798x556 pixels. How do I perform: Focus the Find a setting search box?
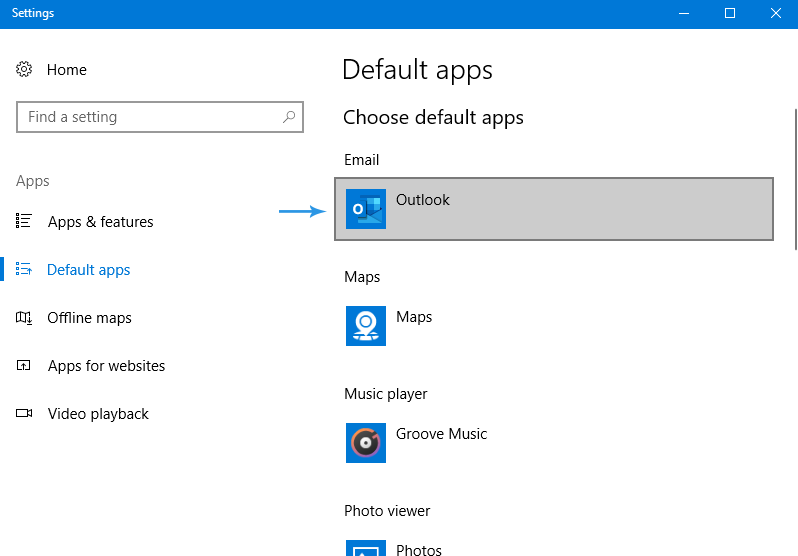(x=160, y=117)
